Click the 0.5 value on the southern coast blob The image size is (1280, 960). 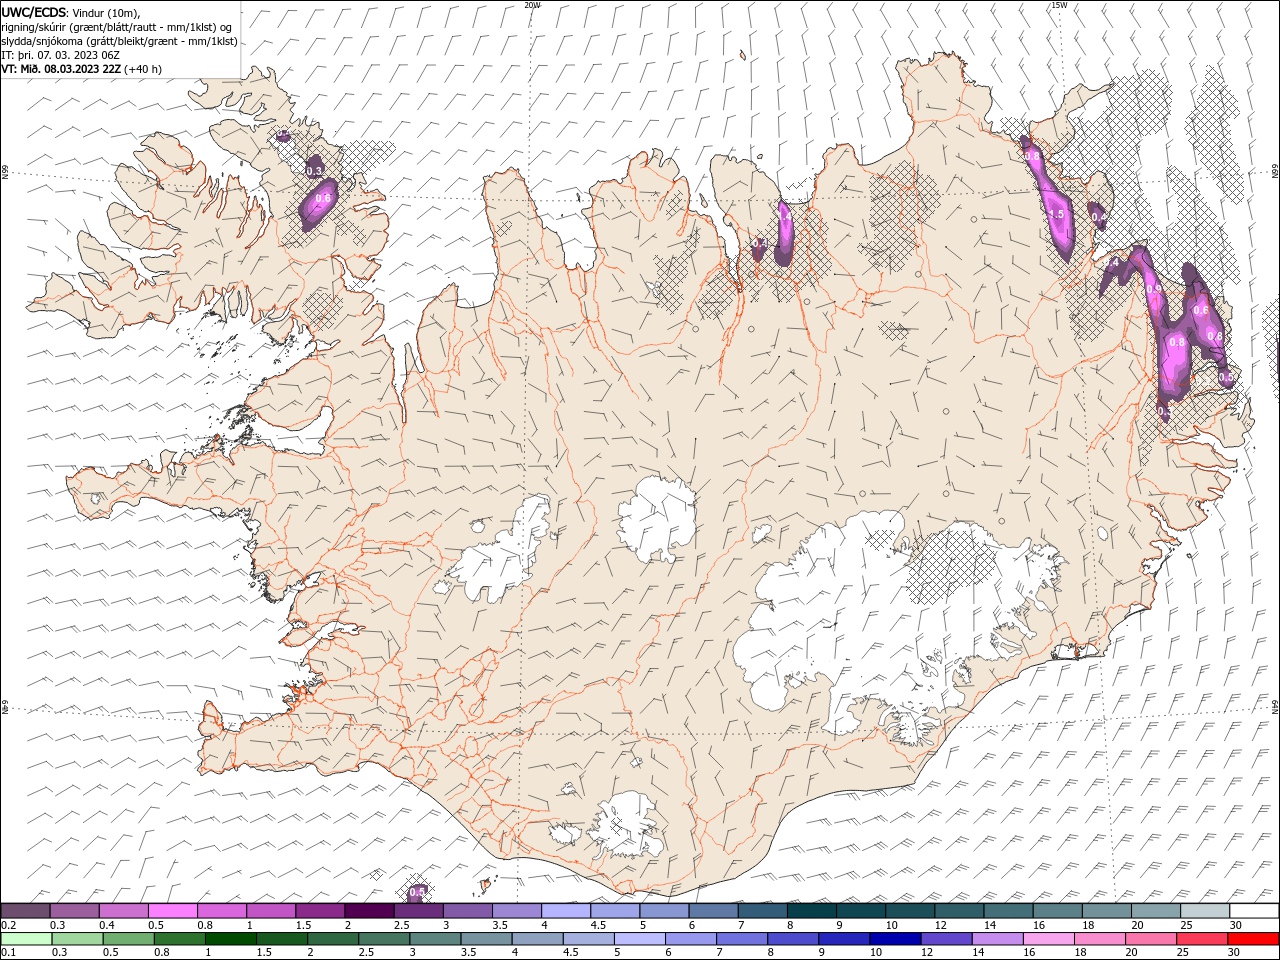[417, 891]
